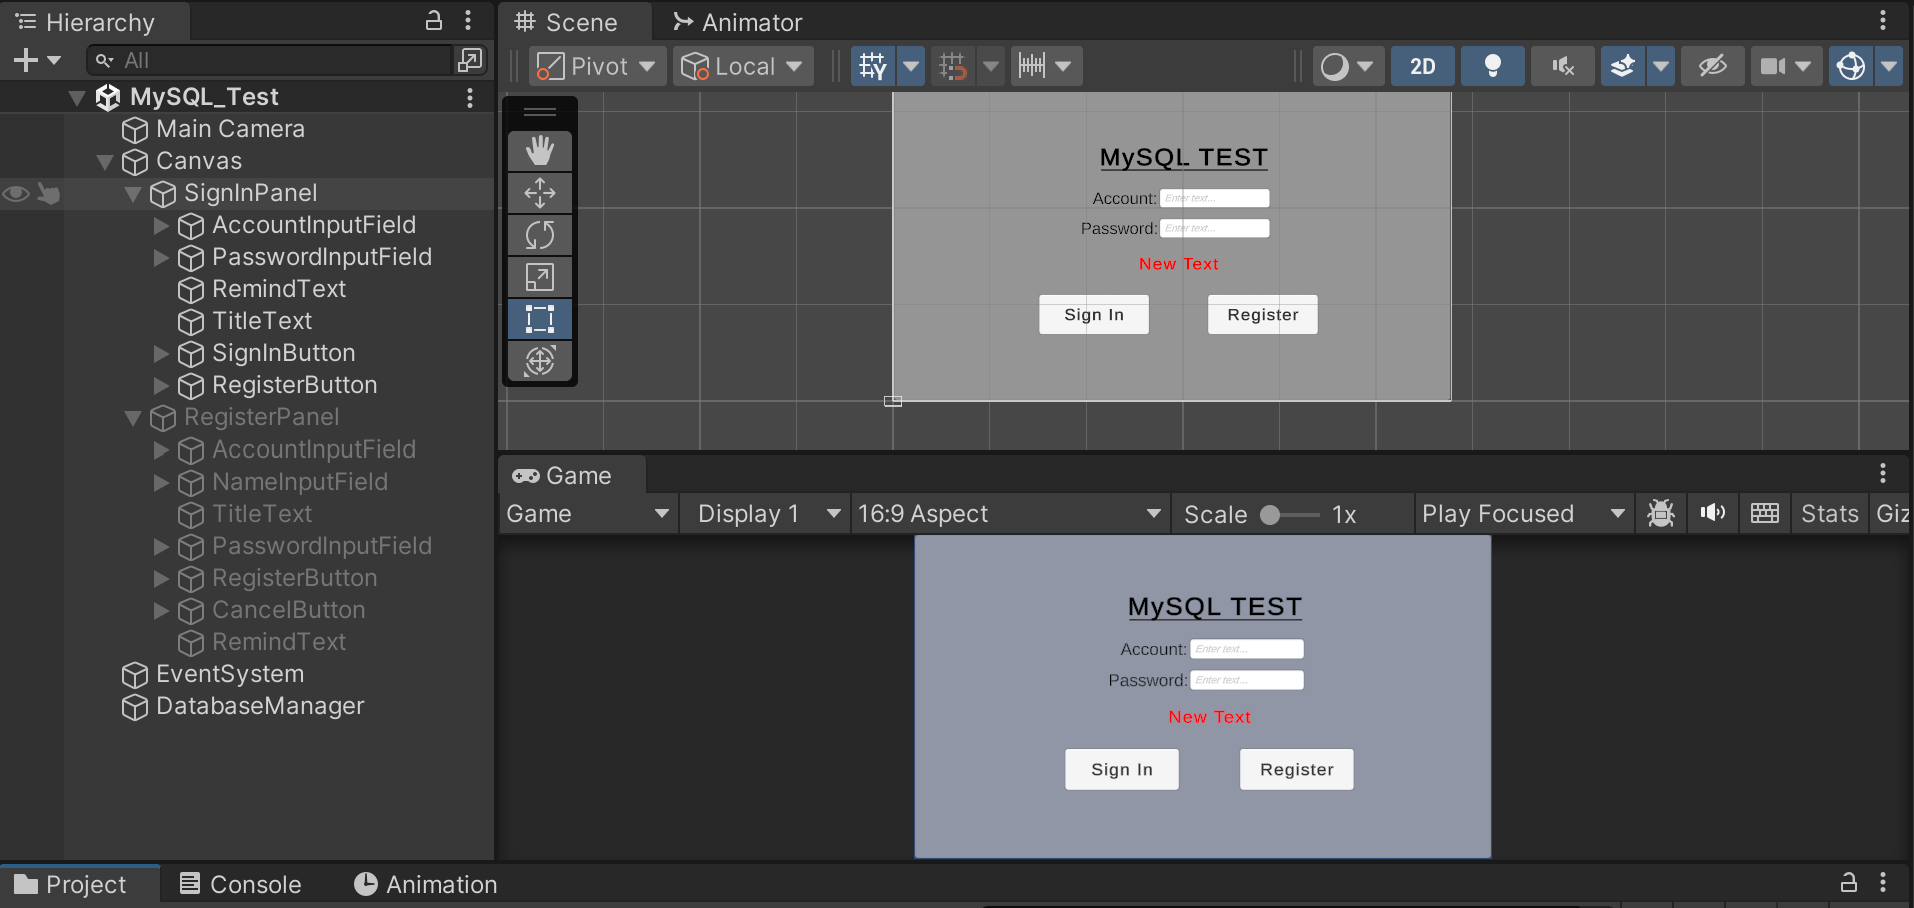Toggle SignInPanel visibility eye icon

coord(16,193)
